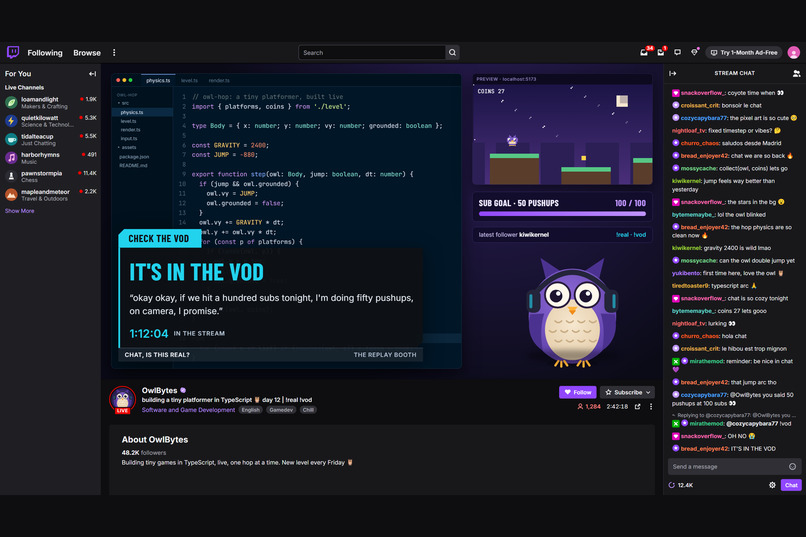This screenshot has width=806, height=537.
Task: Open the mapleandmeteor Travel & Outdoors channel
Action: tap(50, 195)
